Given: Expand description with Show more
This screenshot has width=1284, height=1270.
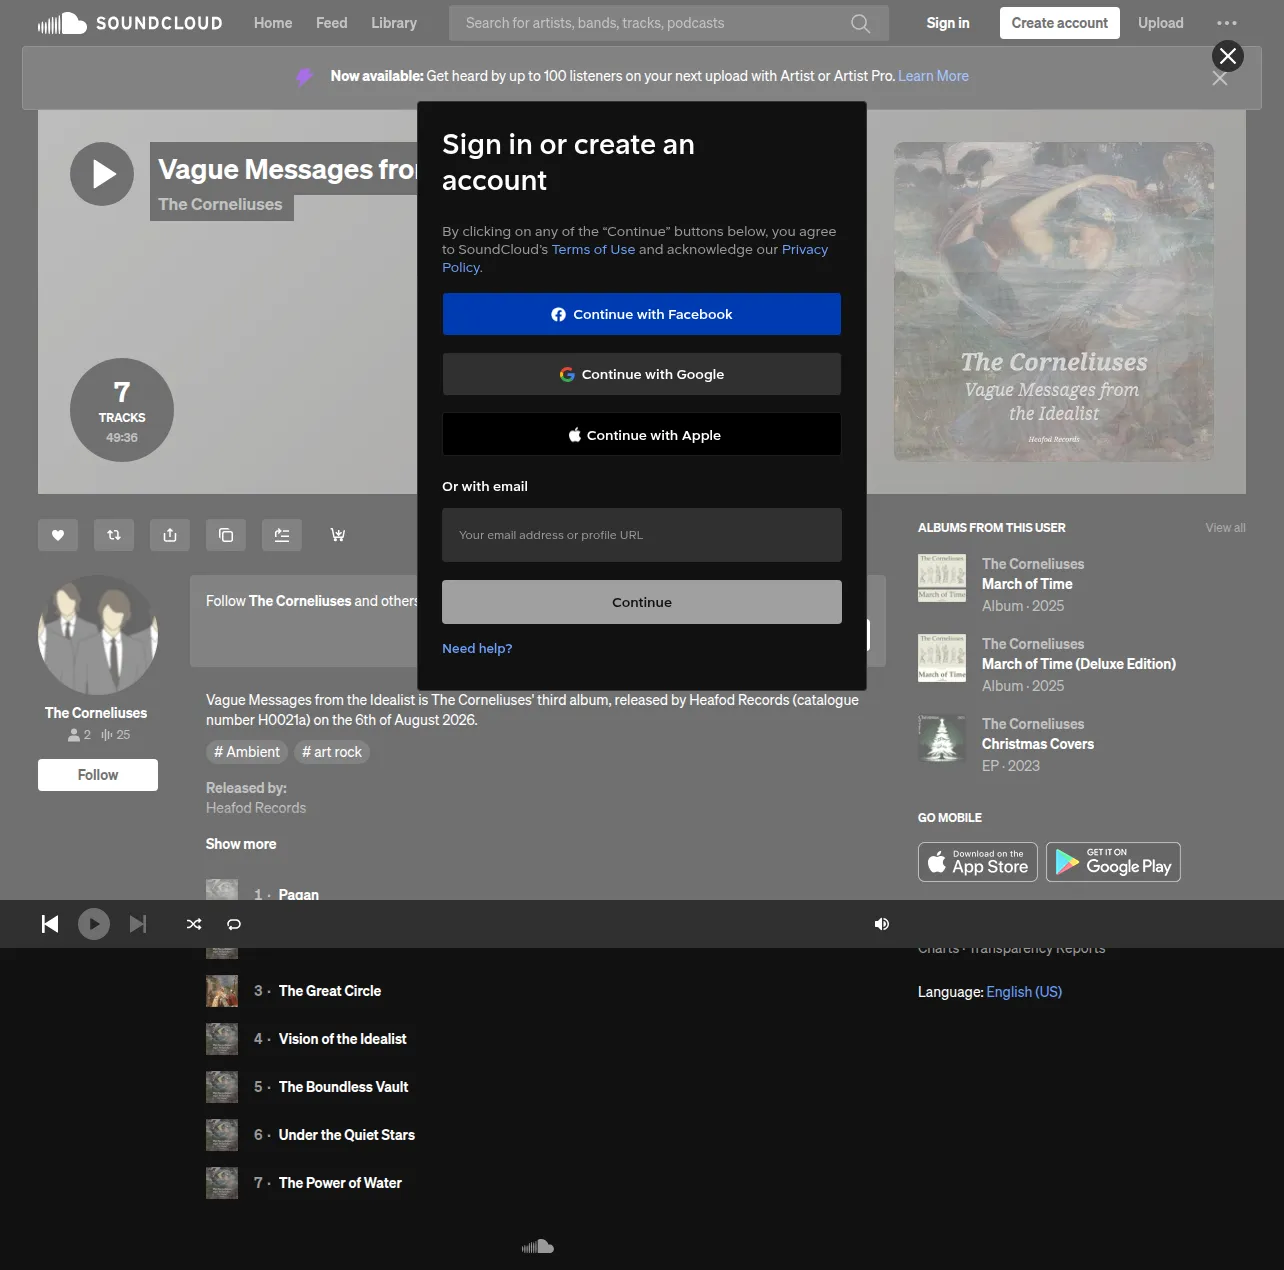Looking at the screenshot, I should (x=241, y=844).
